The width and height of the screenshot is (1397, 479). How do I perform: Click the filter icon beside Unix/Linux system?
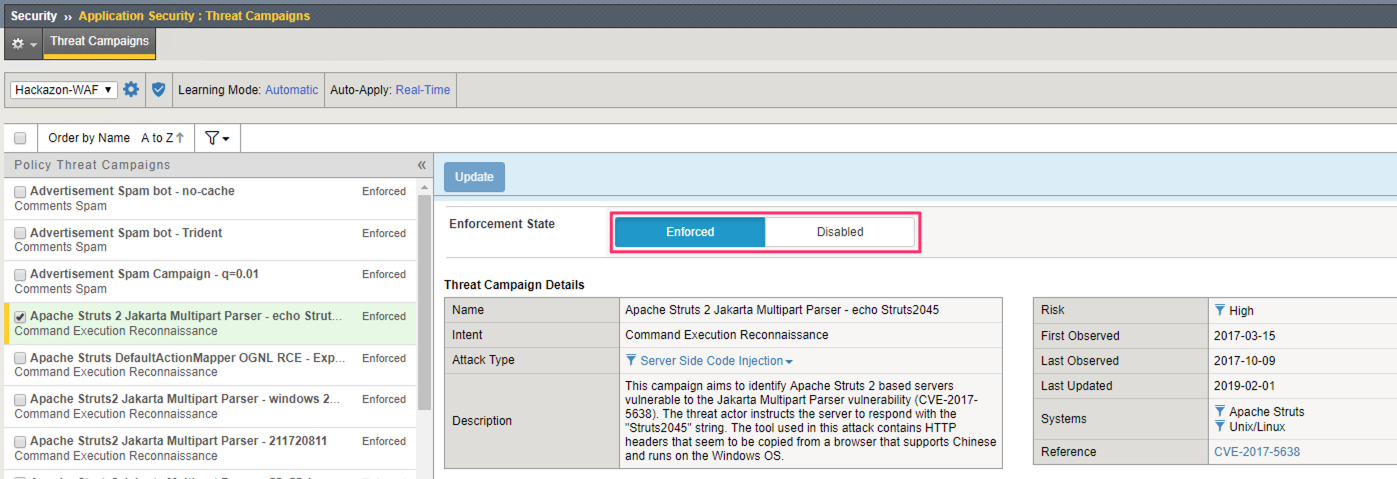[1220, 426]
